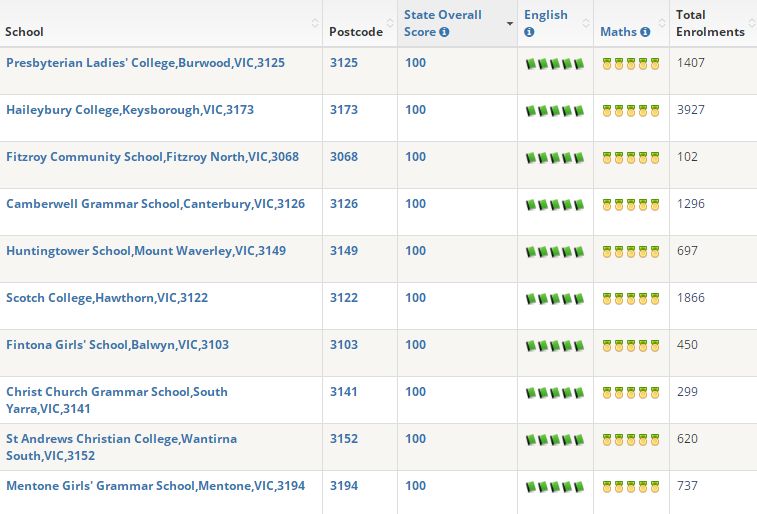Click postcode 3141 link
This screenshot has width=757, height=514.
click(344, 392)
